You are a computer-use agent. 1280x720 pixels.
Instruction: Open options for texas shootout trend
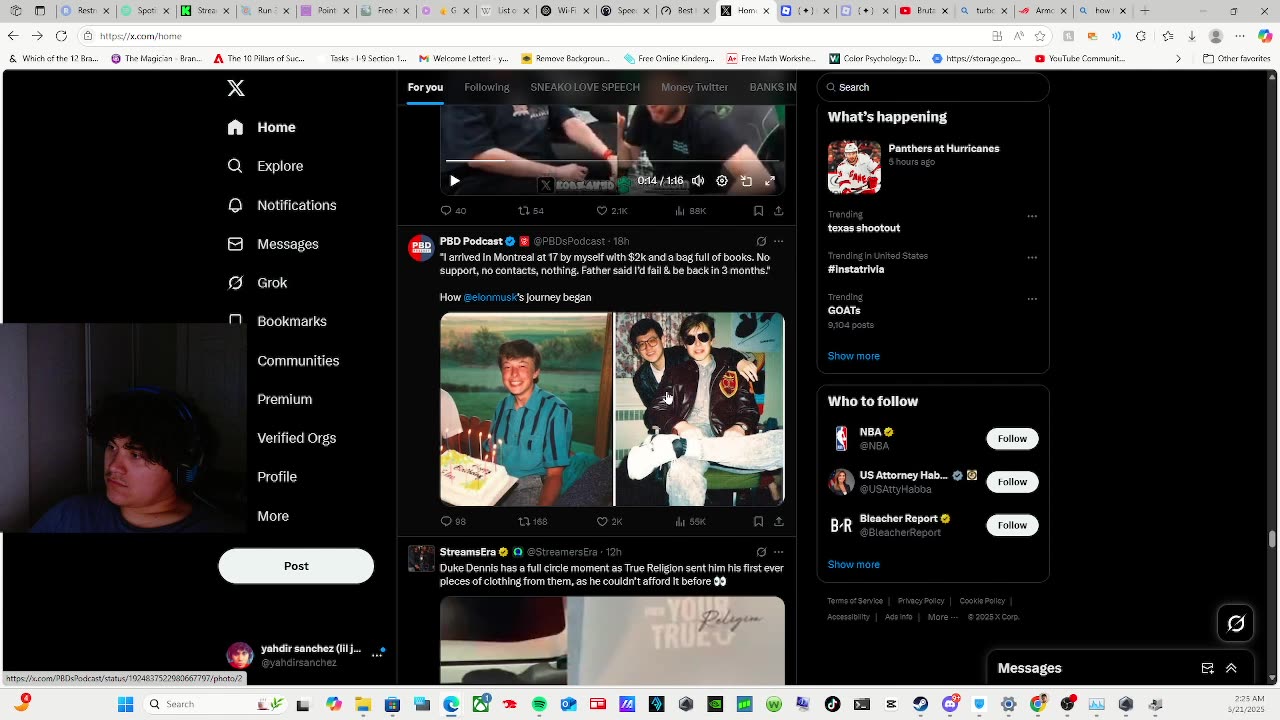coord(1032,216)
